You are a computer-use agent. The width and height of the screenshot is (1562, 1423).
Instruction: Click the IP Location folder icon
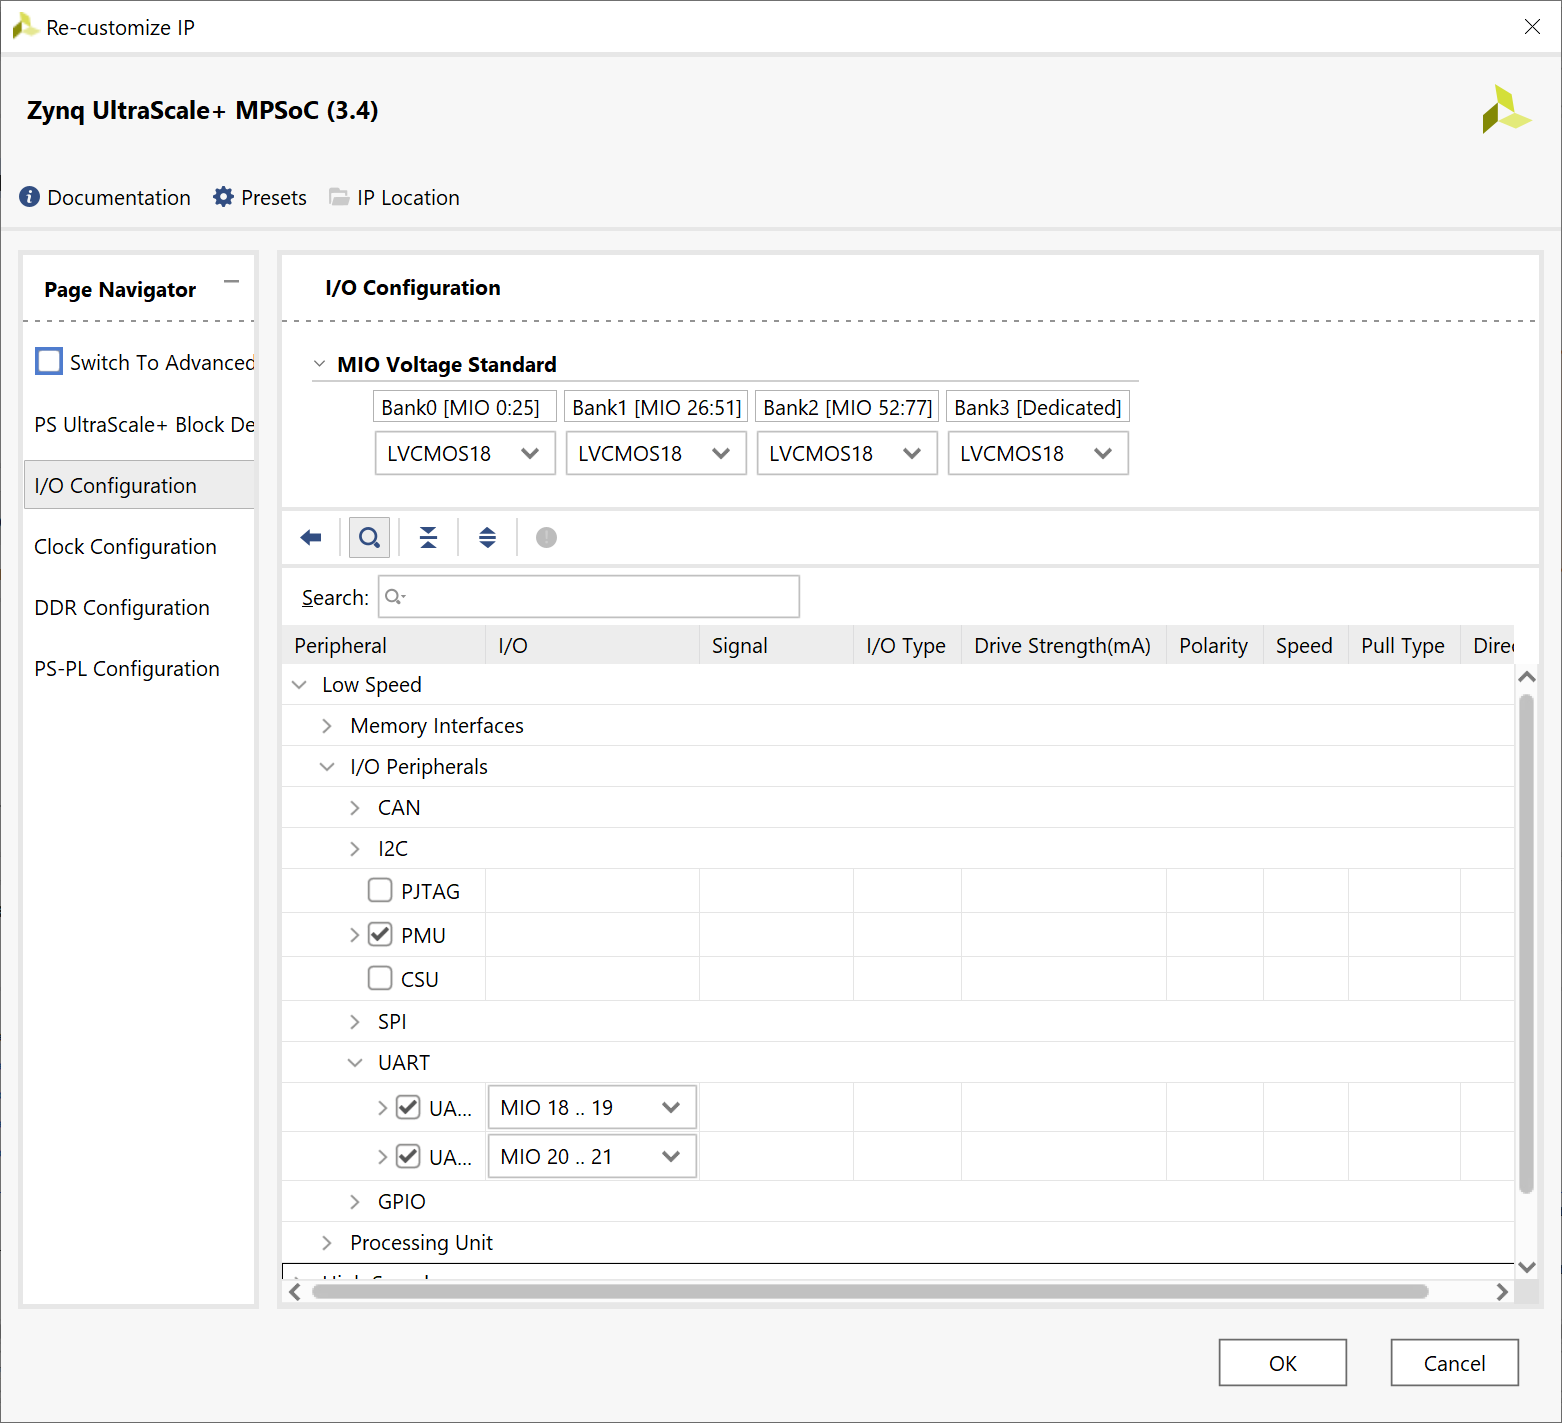[340, 197]
